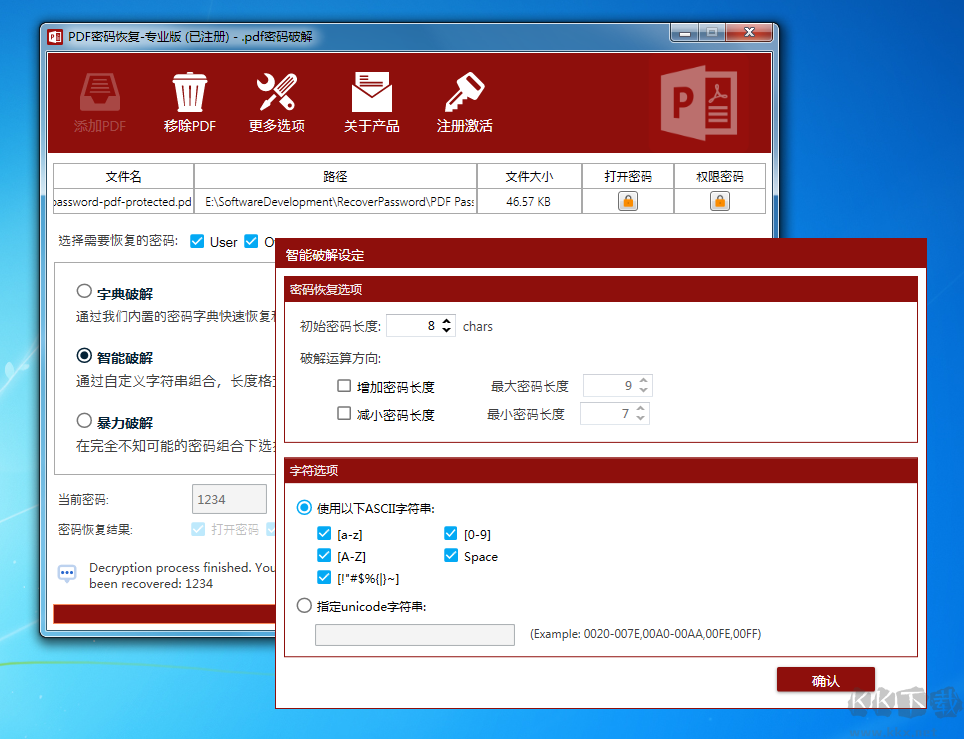Screen dimensions: 964x739
Task: Click the lock icon under 权限密码
Action: (719, 201)
